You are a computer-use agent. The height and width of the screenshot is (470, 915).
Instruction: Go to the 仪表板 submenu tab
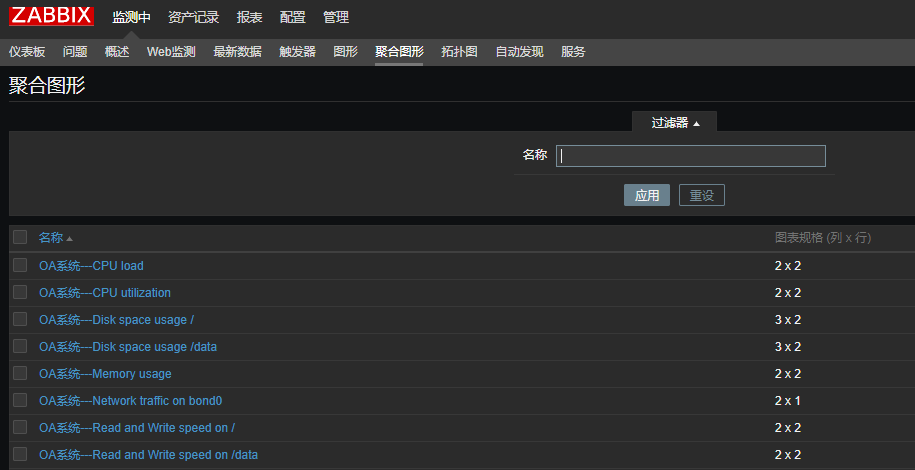(27, 52)
